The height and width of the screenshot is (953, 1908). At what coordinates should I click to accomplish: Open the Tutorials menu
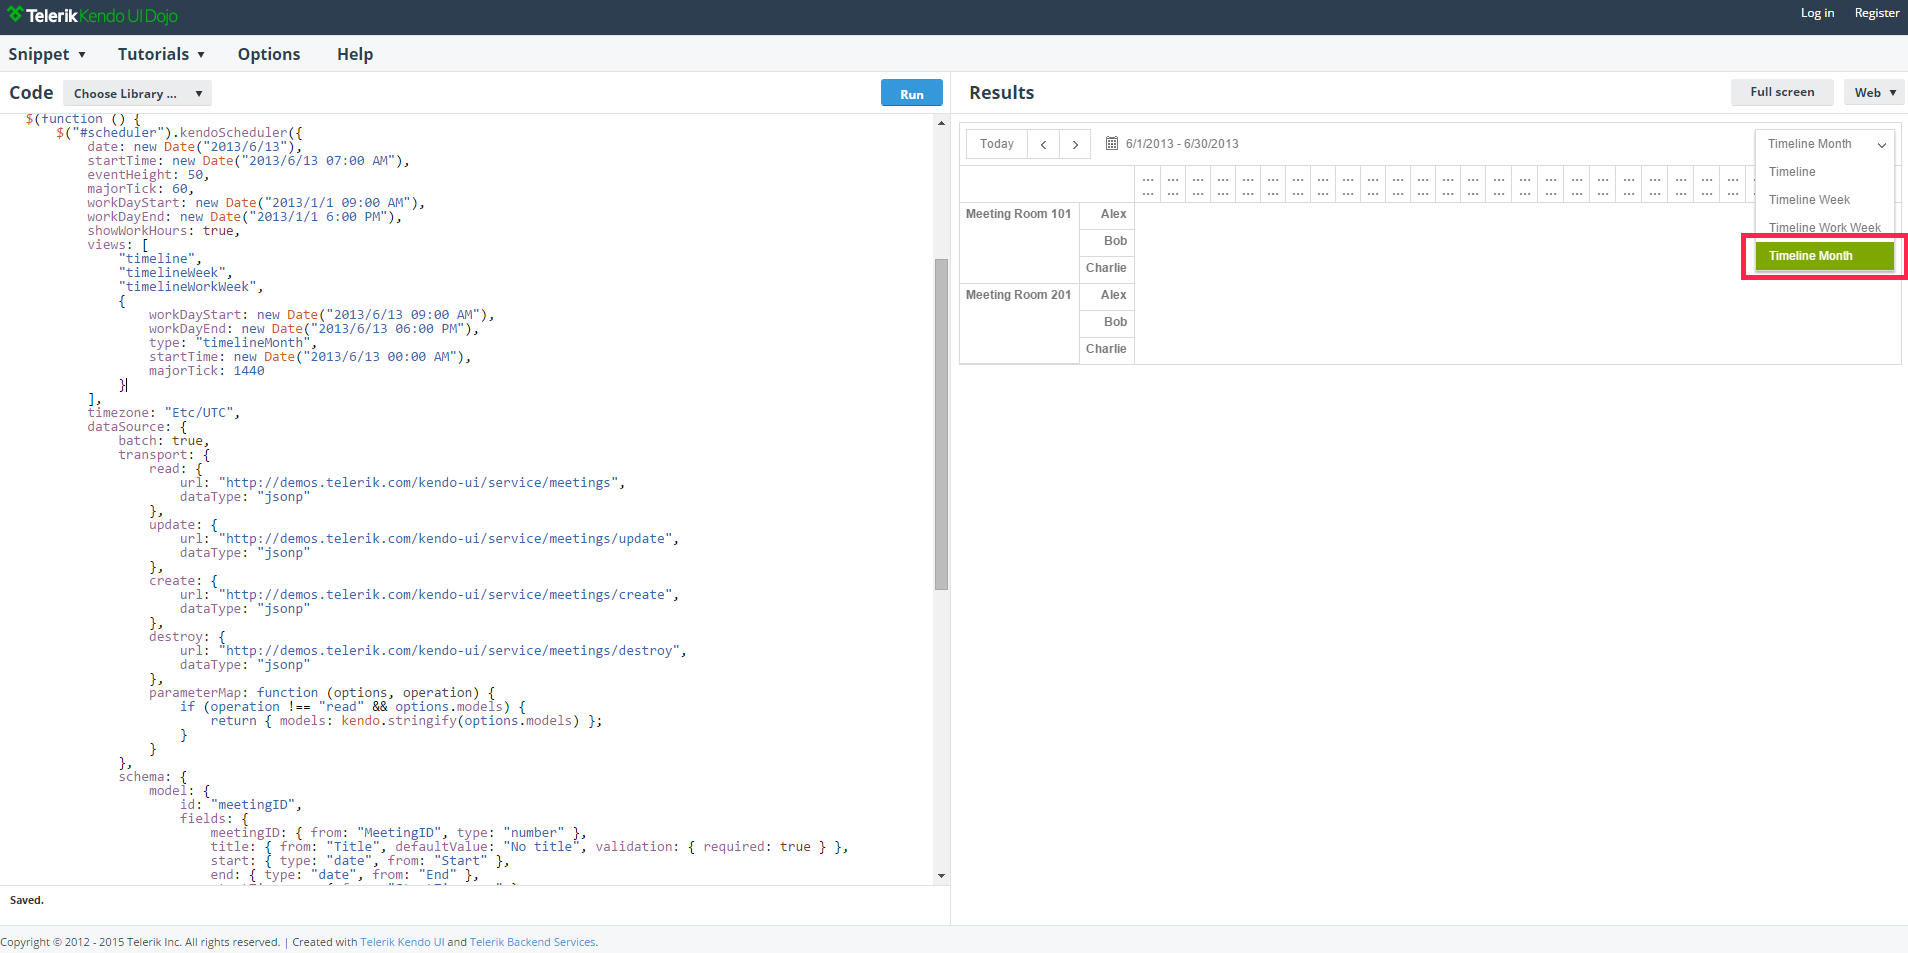(161, 54)
